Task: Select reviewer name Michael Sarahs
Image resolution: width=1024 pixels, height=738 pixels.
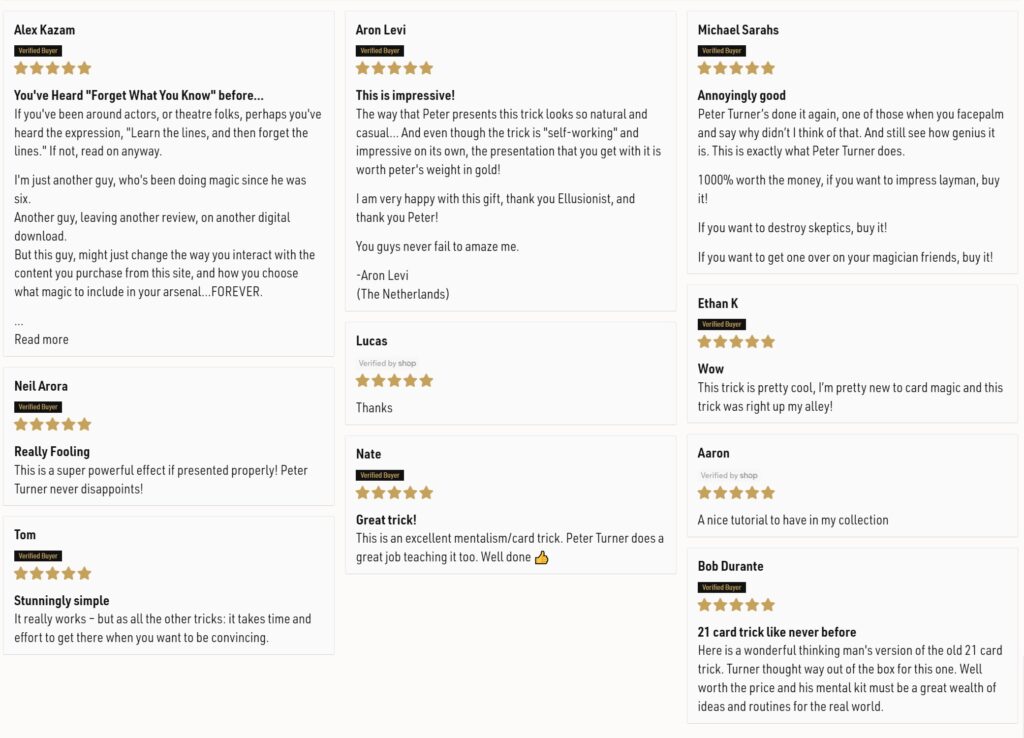Action: (x=738, y=30)
